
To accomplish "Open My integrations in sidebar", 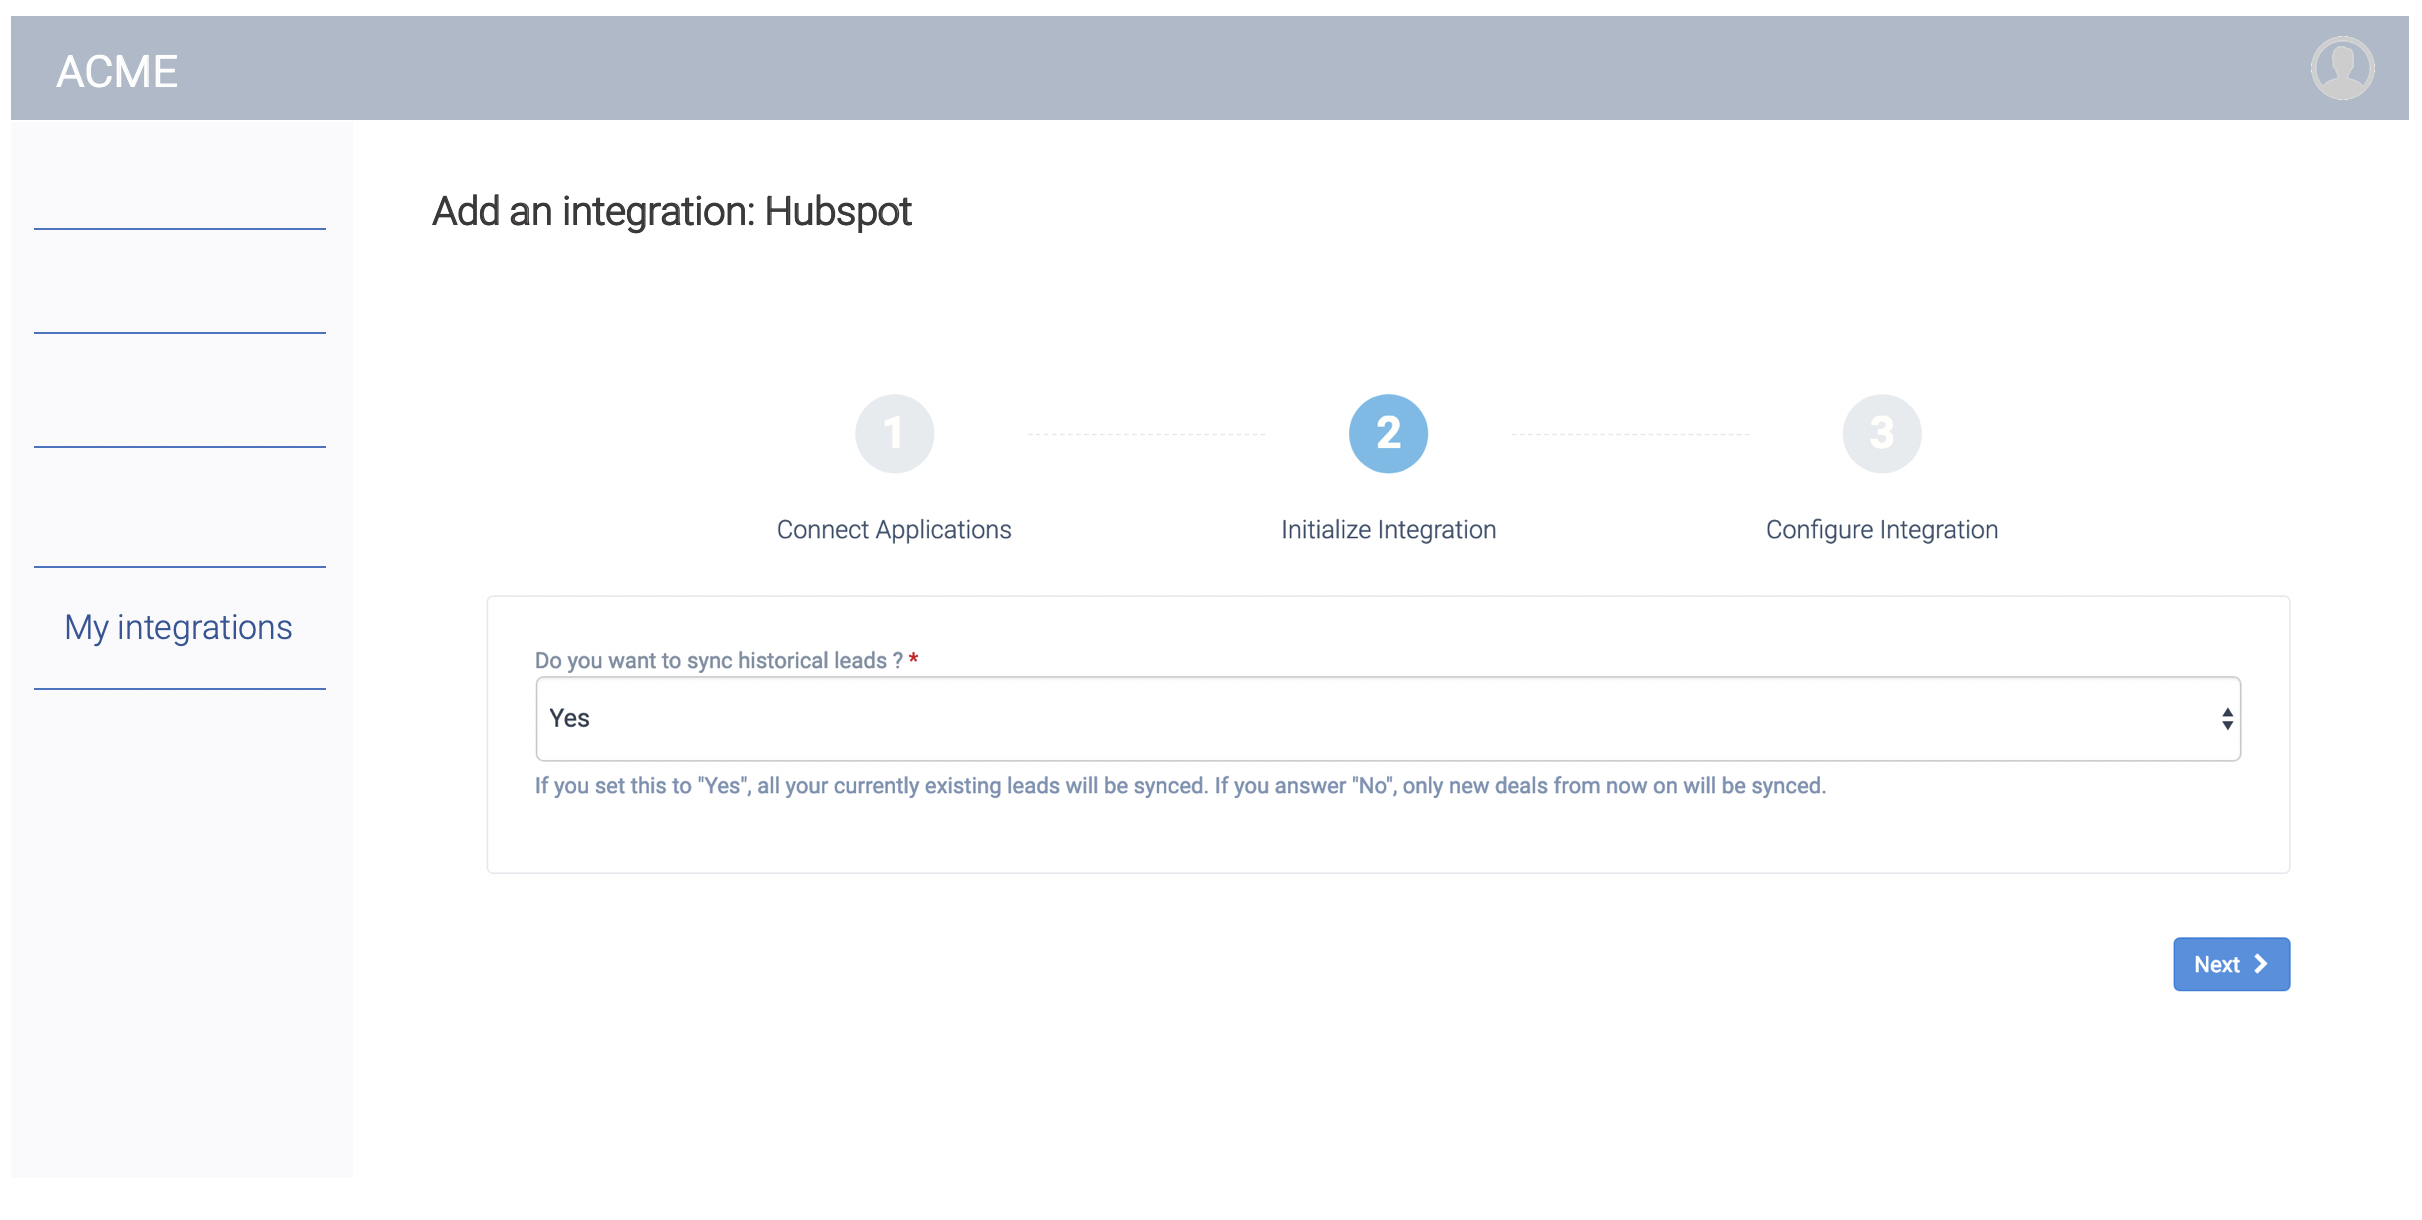I will 178,627.
